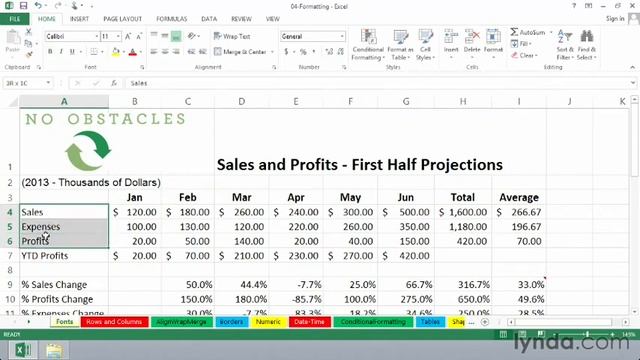
Task: Open Find & Select binoculars menu
Action: click(x=587, y=44)
